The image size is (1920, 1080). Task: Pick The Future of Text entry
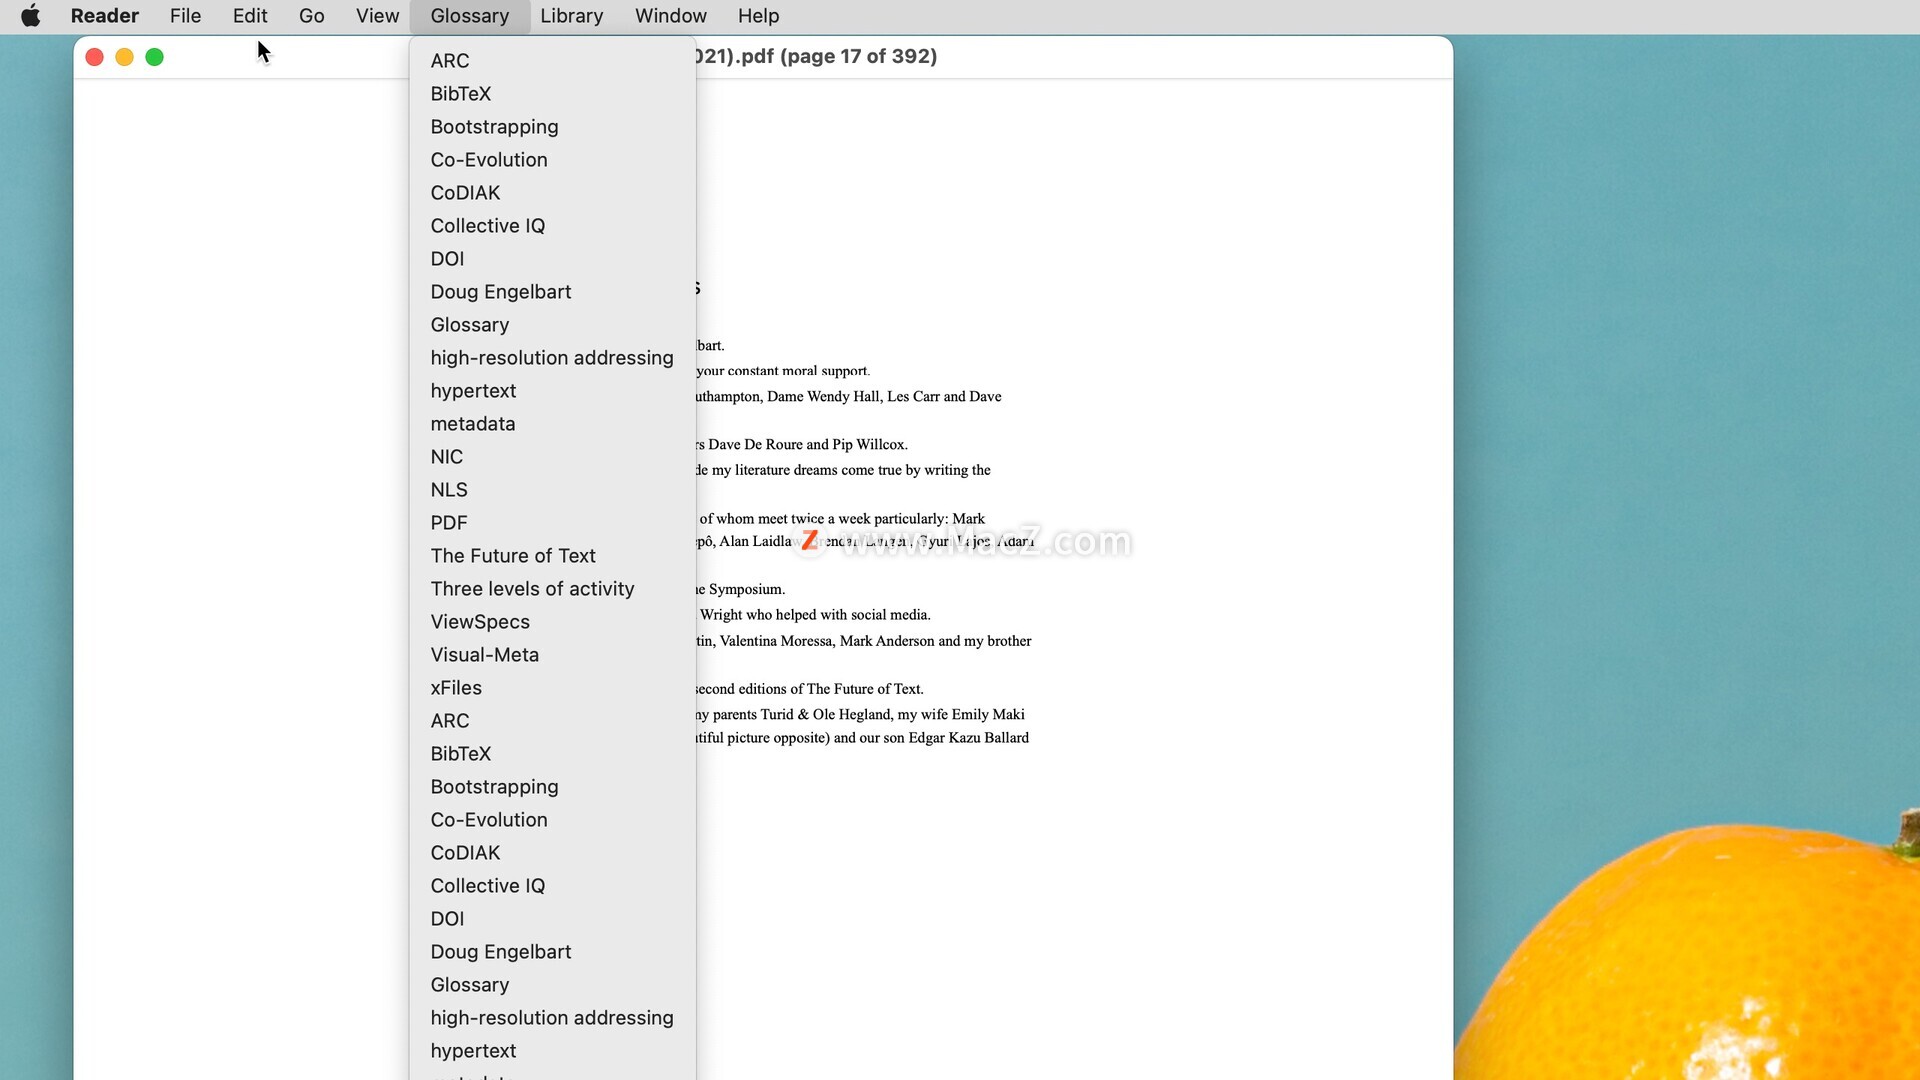(553, 556)
